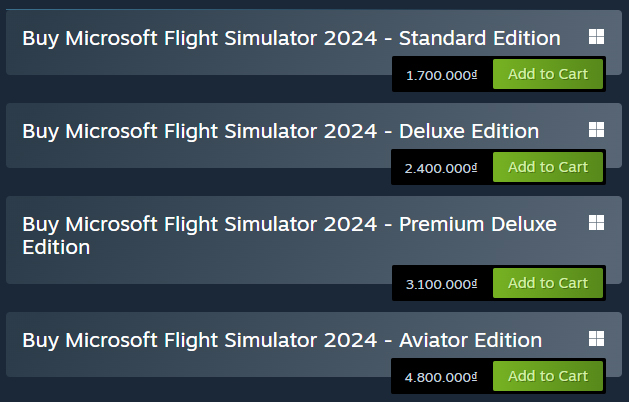Click empty panel area below Premium Deluxe's "Edition" line
Image resolution: width=629 pixels, height=402 pixels.
199,272
